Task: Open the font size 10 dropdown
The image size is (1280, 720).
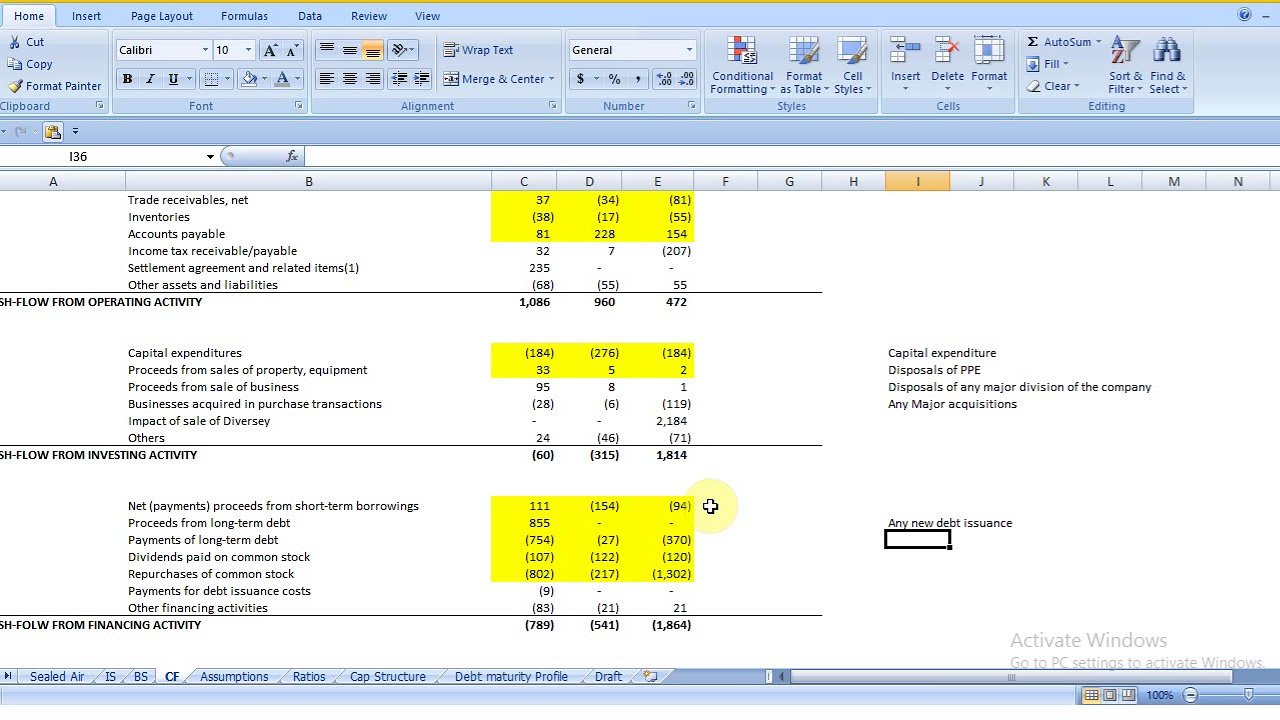Action: click(248, 50)
